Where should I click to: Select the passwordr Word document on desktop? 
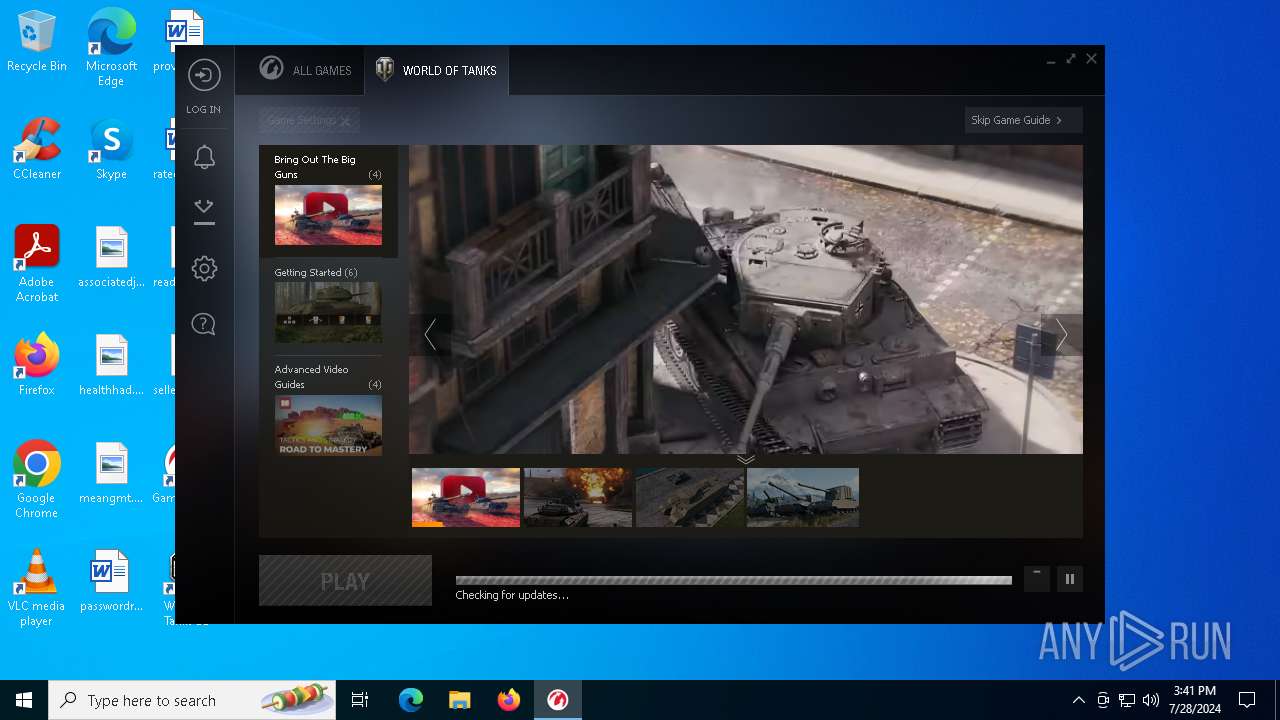click(111, 582)
